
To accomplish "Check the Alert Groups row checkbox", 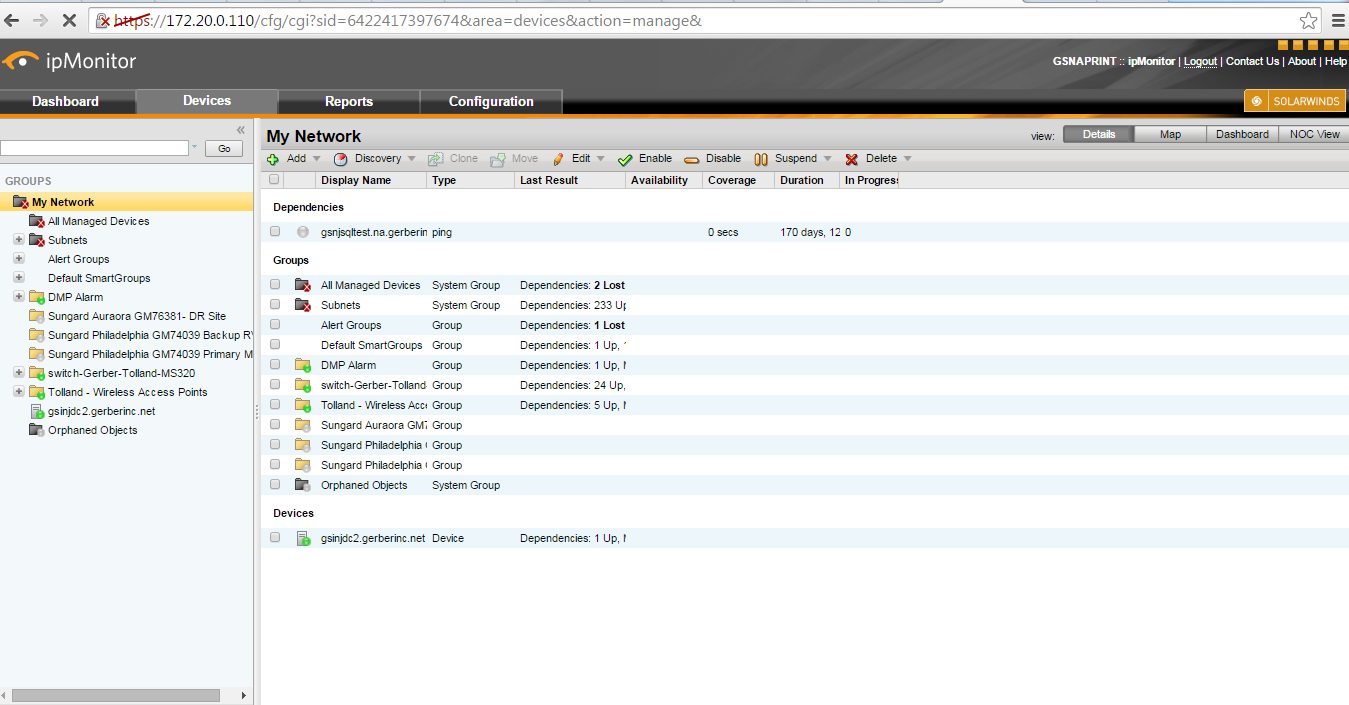I will (x=275, y=325).
